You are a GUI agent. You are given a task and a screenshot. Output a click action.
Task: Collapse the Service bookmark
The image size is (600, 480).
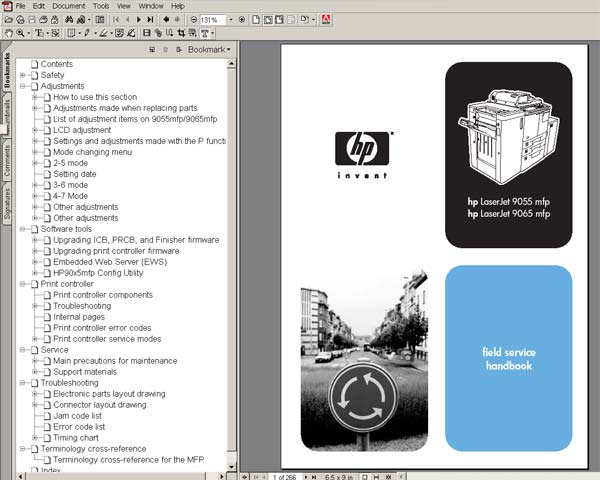[x=23, y=350]
